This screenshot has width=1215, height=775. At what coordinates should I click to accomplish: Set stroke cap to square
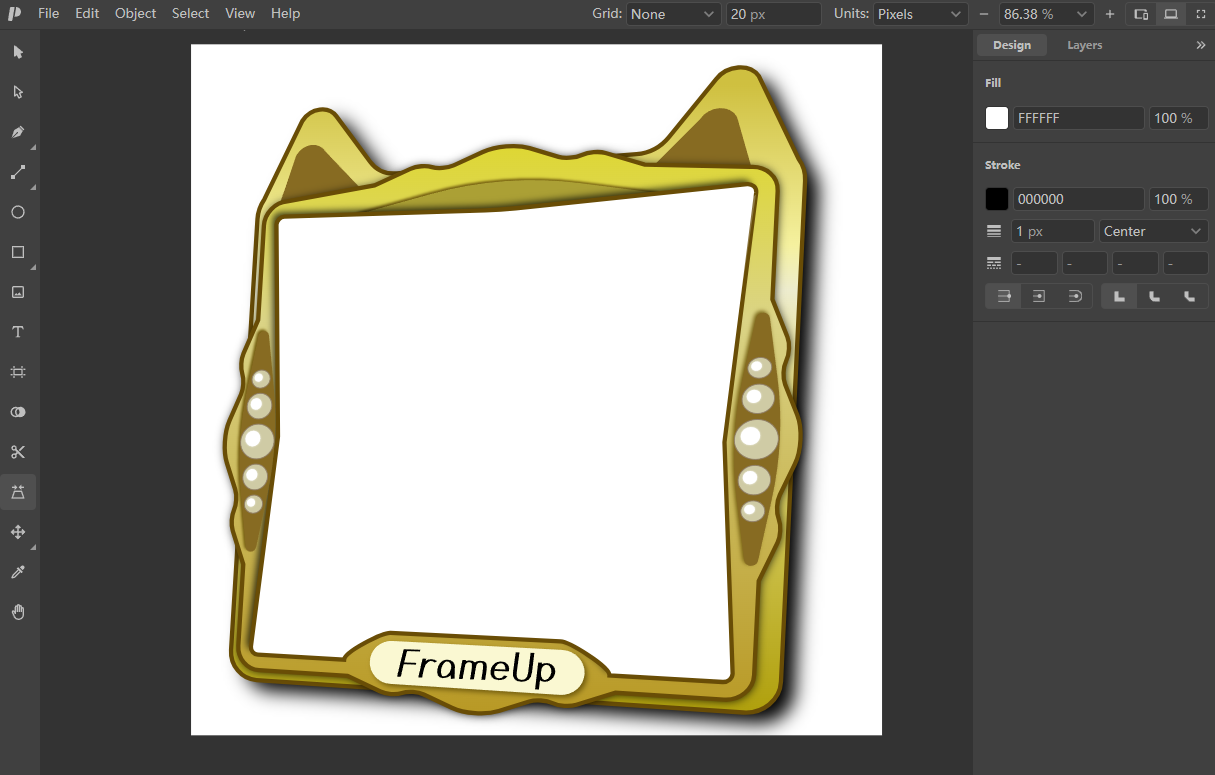click(x=1039, y=296)
